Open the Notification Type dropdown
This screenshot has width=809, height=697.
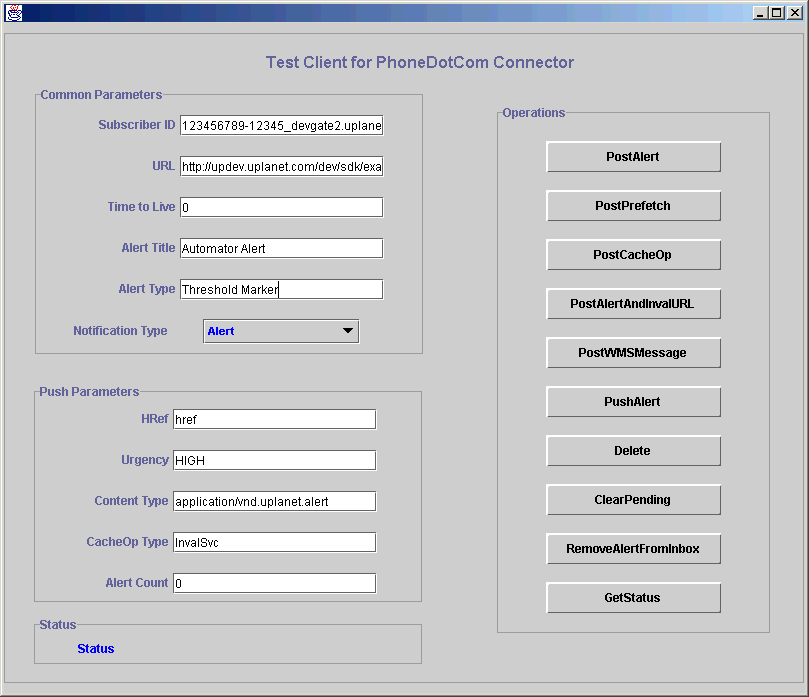(345, 330)
